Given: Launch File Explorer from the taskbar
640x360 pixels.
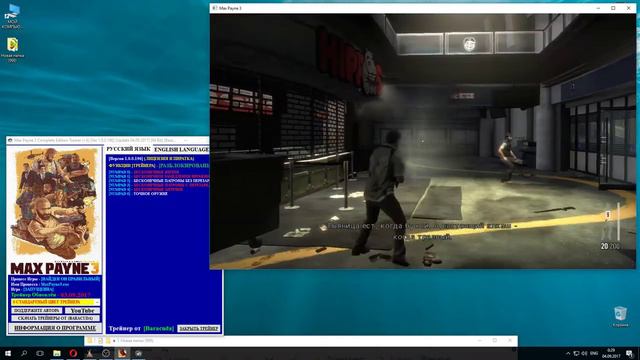Looking at the screenshot, I should [x=57, y=353].
